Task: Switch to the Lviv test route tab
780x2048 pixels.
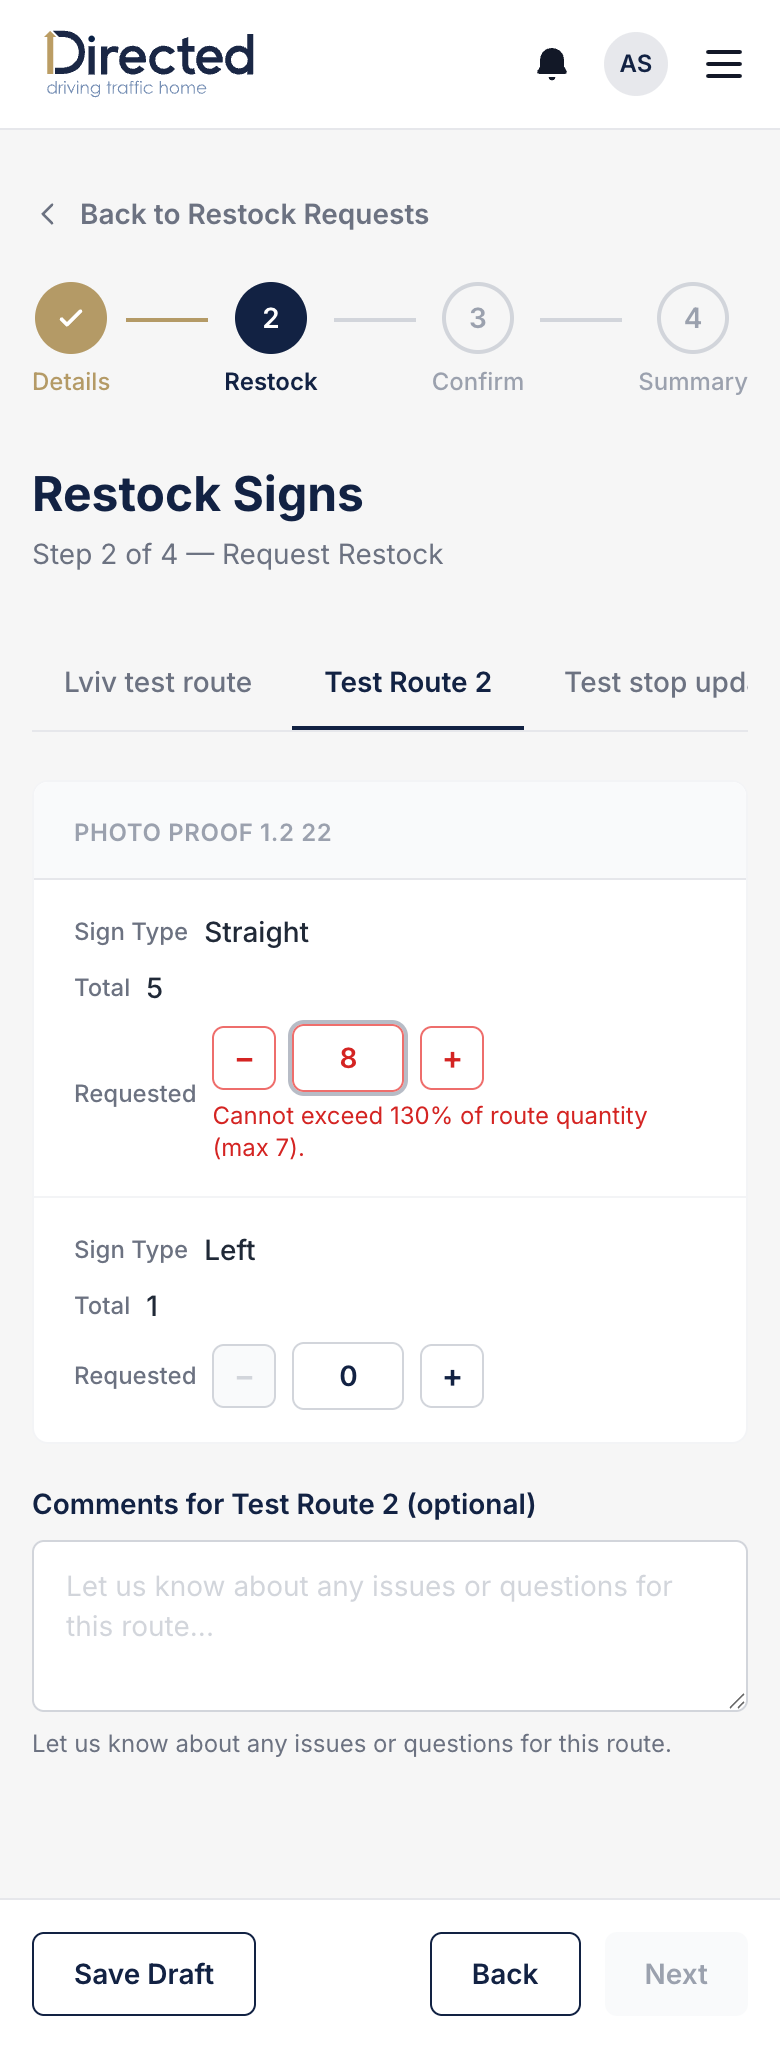Action: (x=158, y=682)
